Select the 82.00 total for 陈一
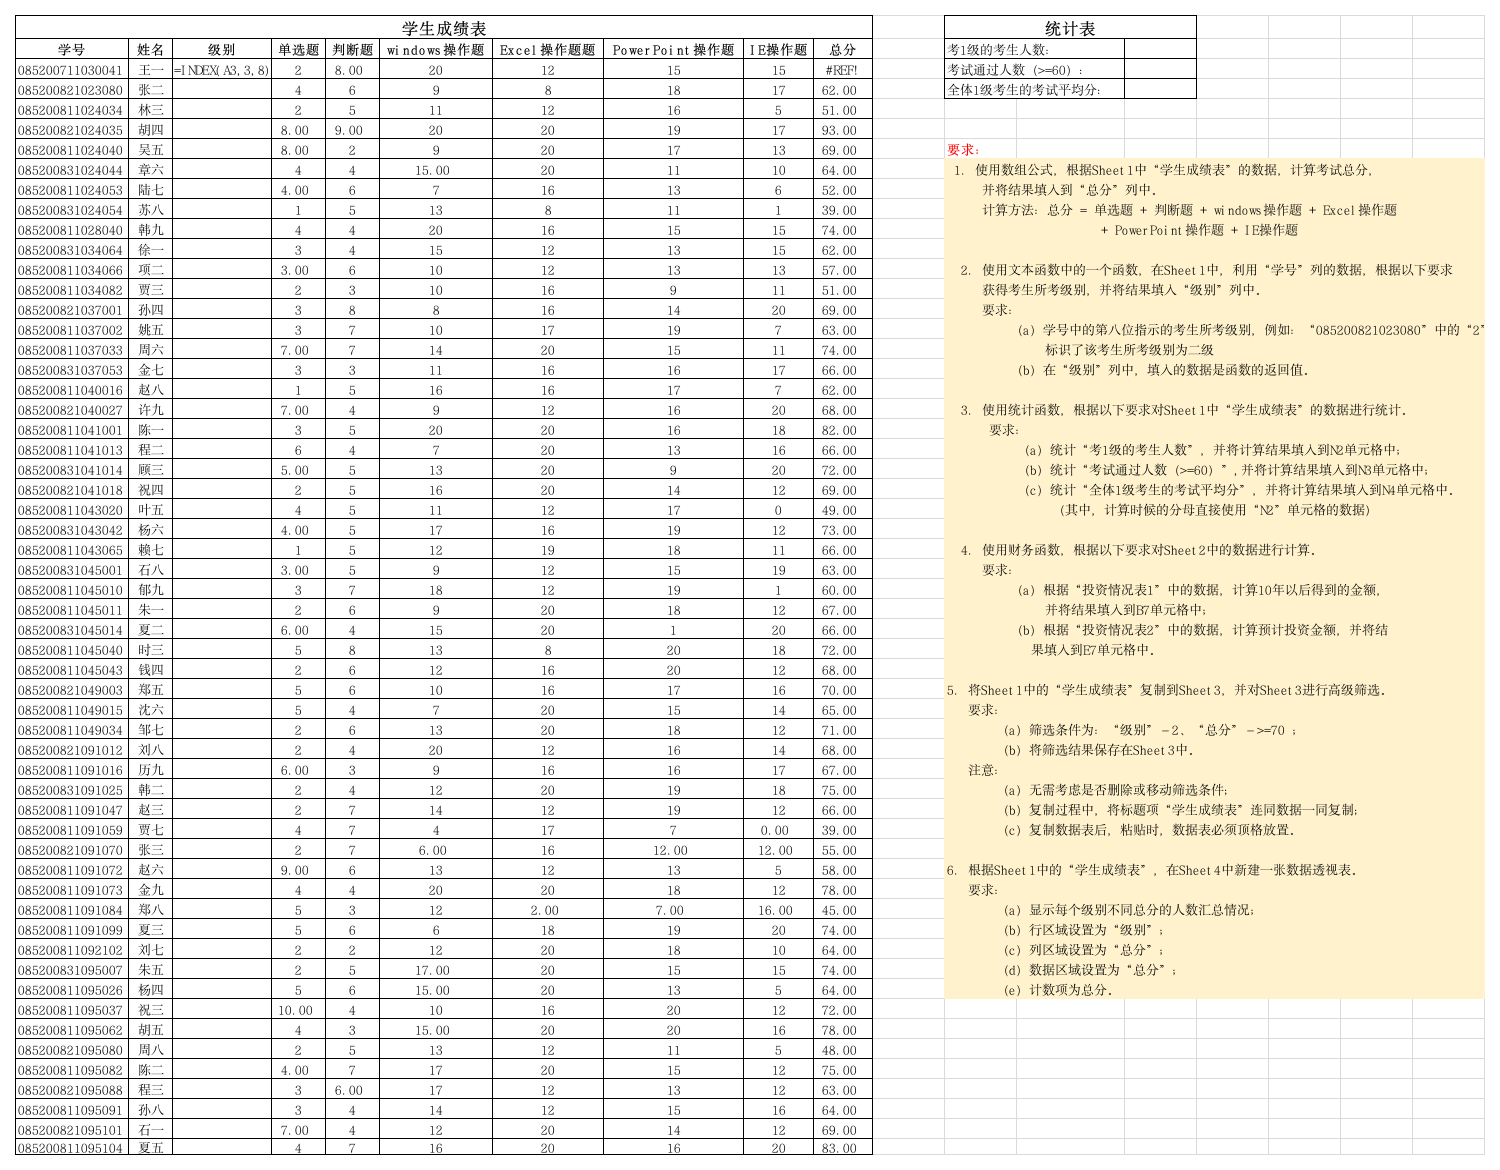Screen dimensions: 1500x1170 coord(843,430)
